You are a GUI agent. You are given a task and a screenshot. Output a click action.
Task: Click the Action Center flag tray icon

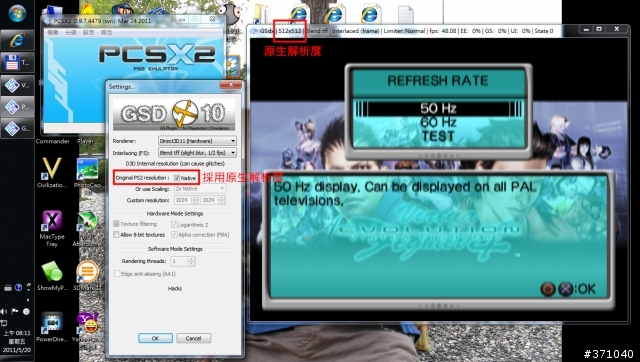tap(15, 312)
